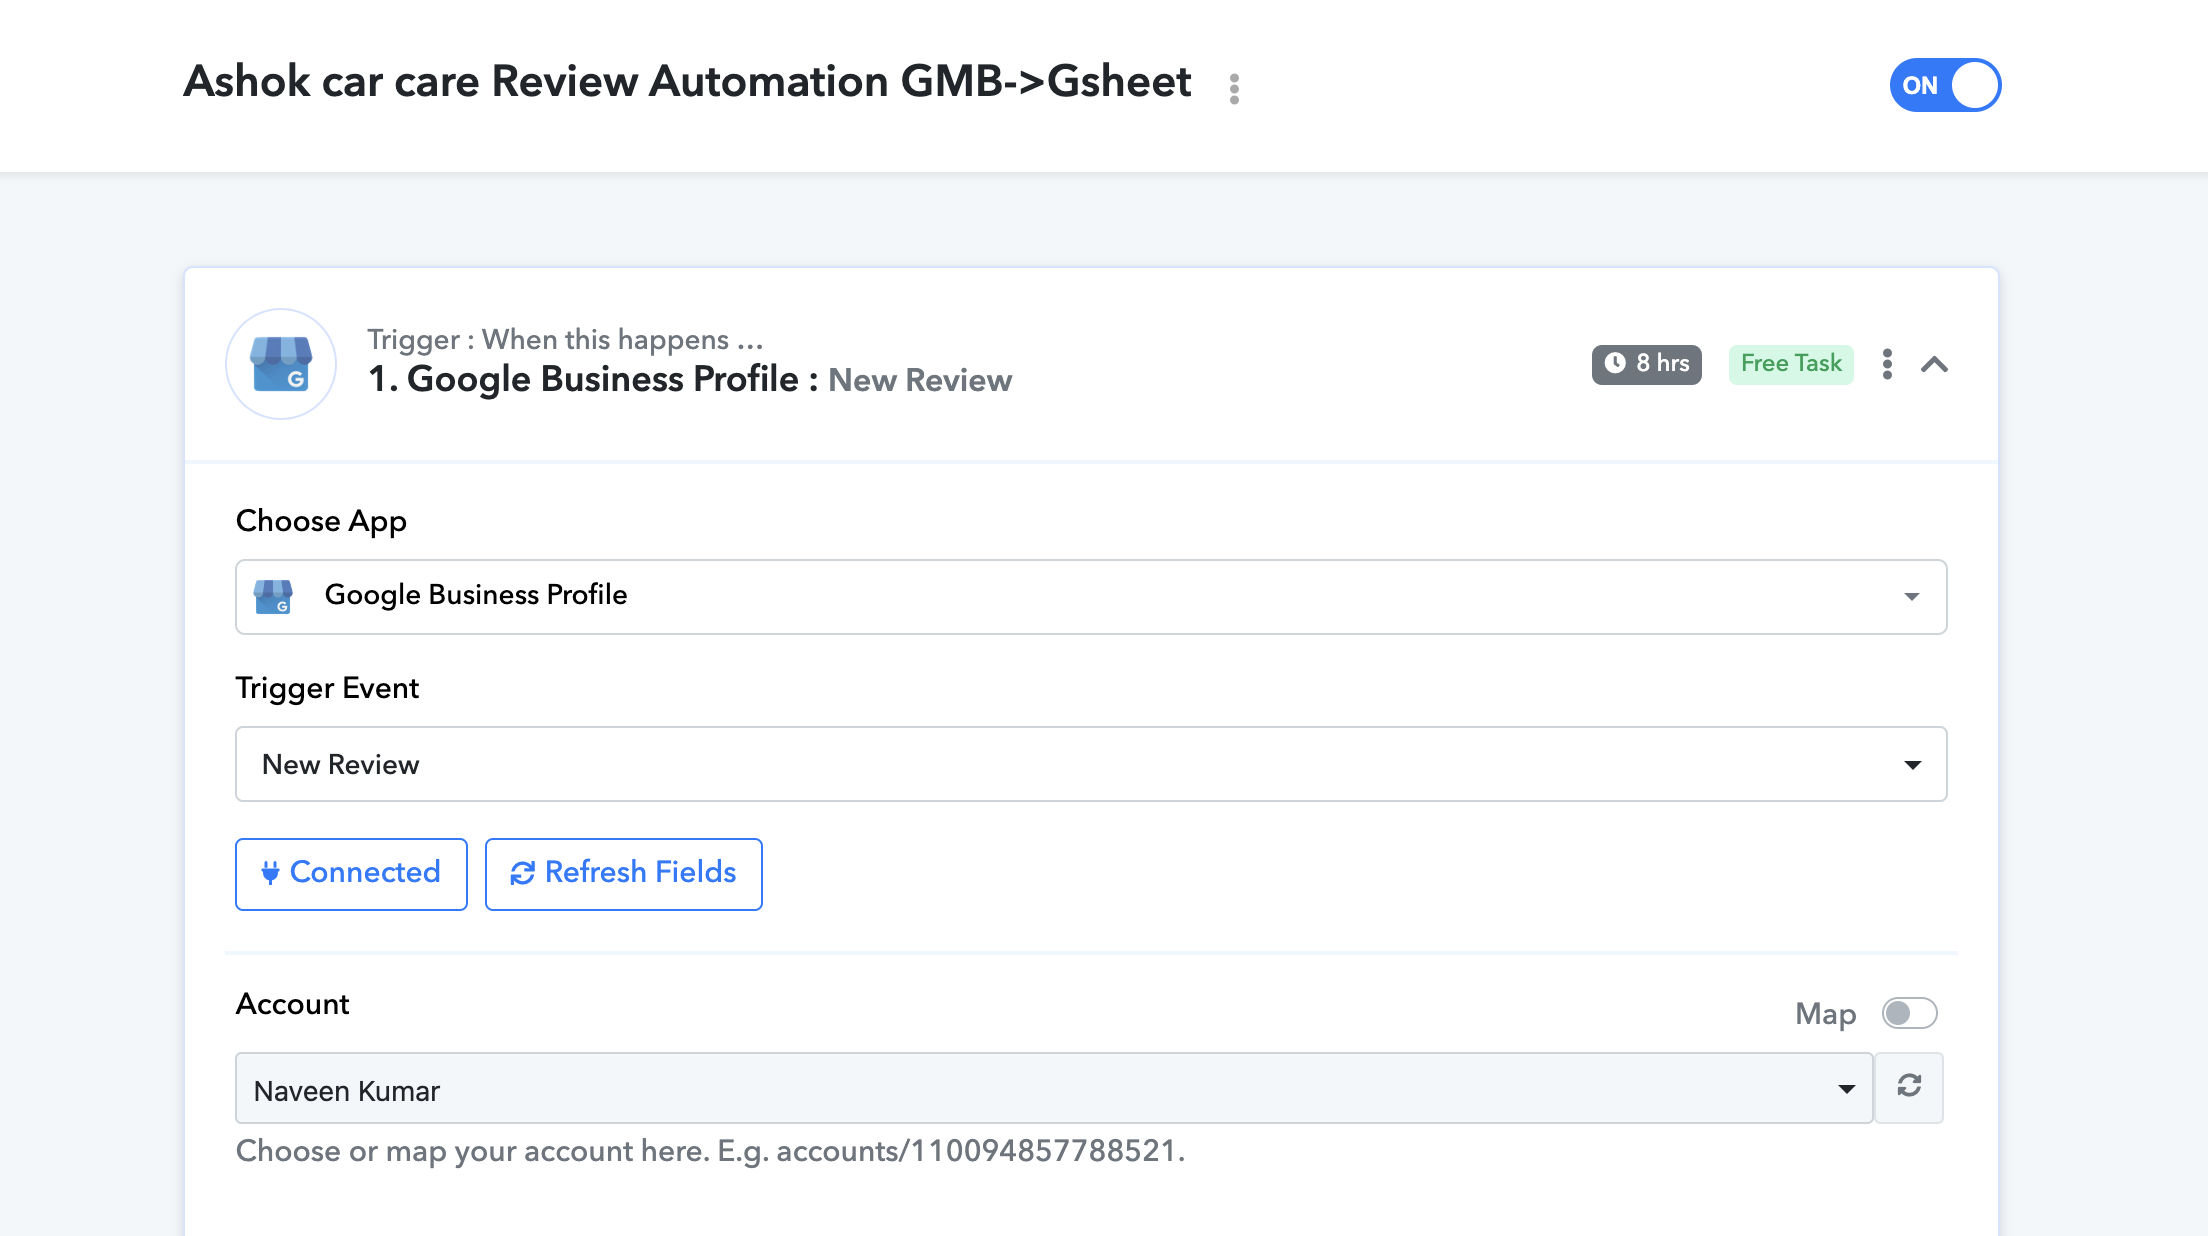The image size is (2208, 1236).
Task: Click the 'Trigger Event' label
Action: (x=327, y=689)
